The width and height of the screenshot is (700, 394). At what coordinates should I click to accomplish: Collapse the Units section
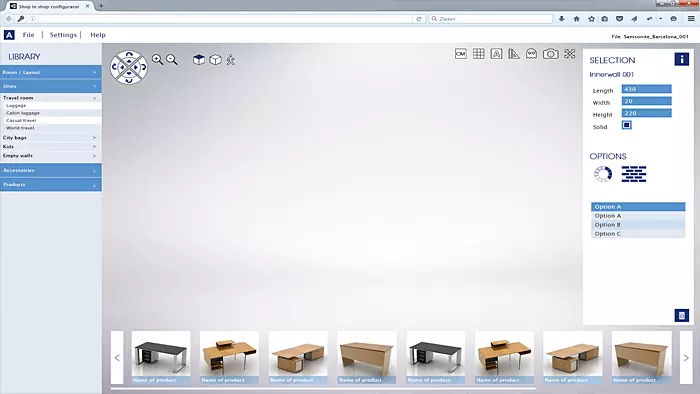click(x=51, y=86)
